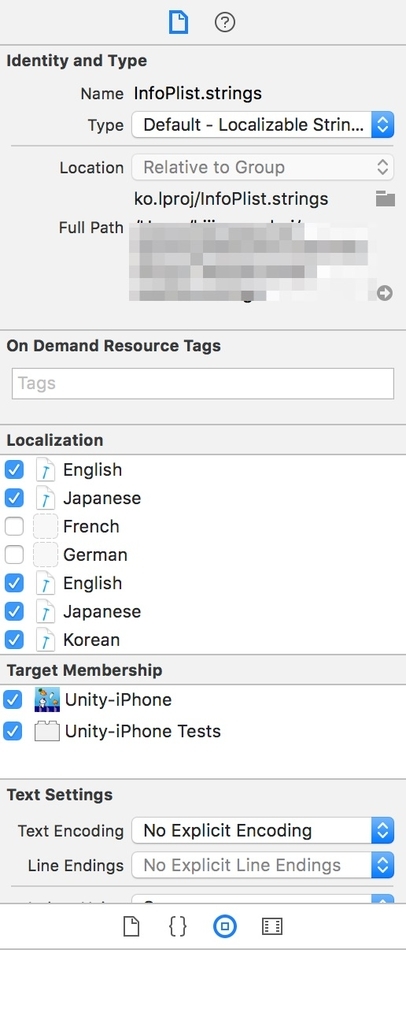Uncheck the first Japanese localization checkbox
This screenshot has width=406, height=1024.
(x=14, y=498)
